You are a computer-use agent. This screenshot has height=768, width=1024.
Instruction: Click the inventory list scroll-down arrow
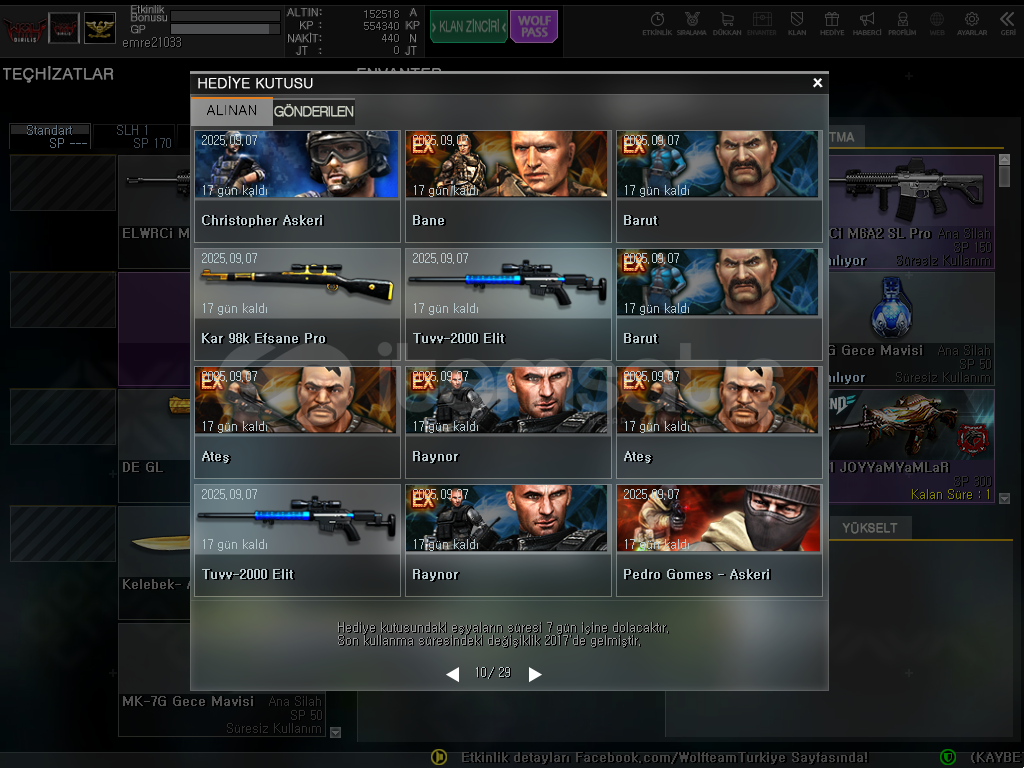point(1004,498)
